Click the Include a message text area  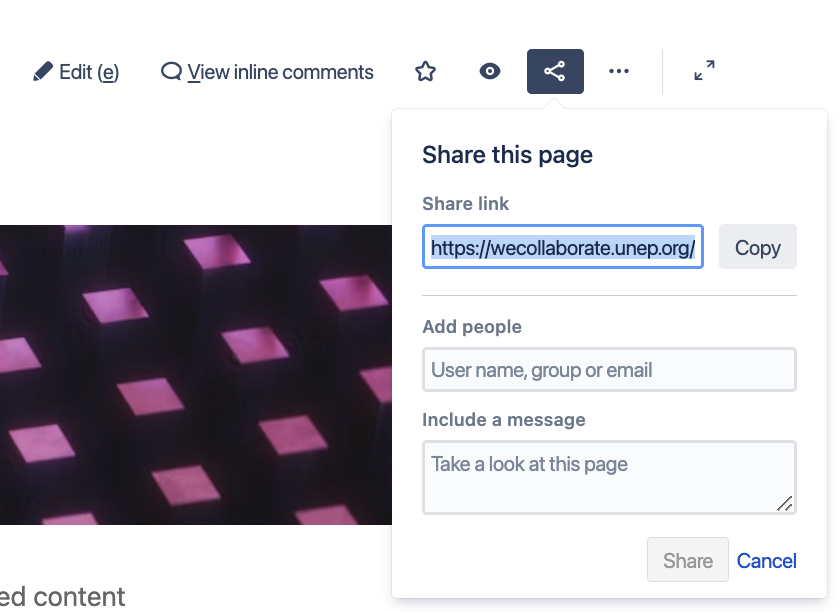pyautogui.click(x=609, y=477)
